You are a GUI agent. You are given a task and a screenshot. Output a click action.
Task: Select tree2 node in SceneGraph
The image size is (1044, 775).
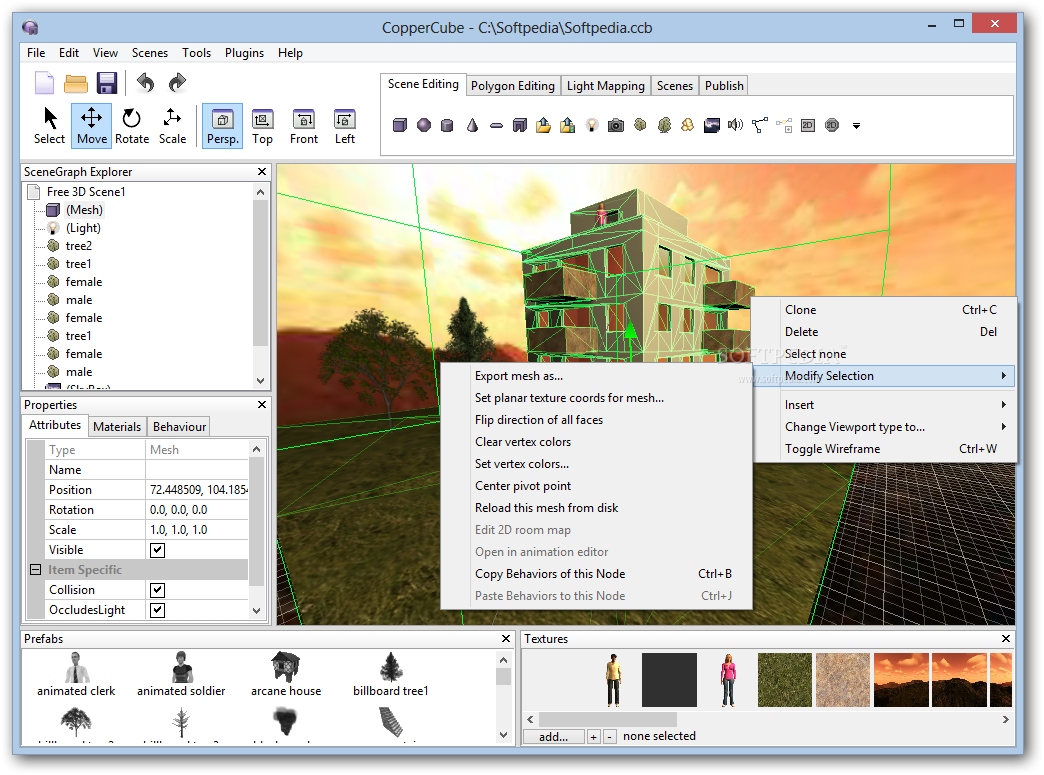pyautogui.click(x=79, y=246)
